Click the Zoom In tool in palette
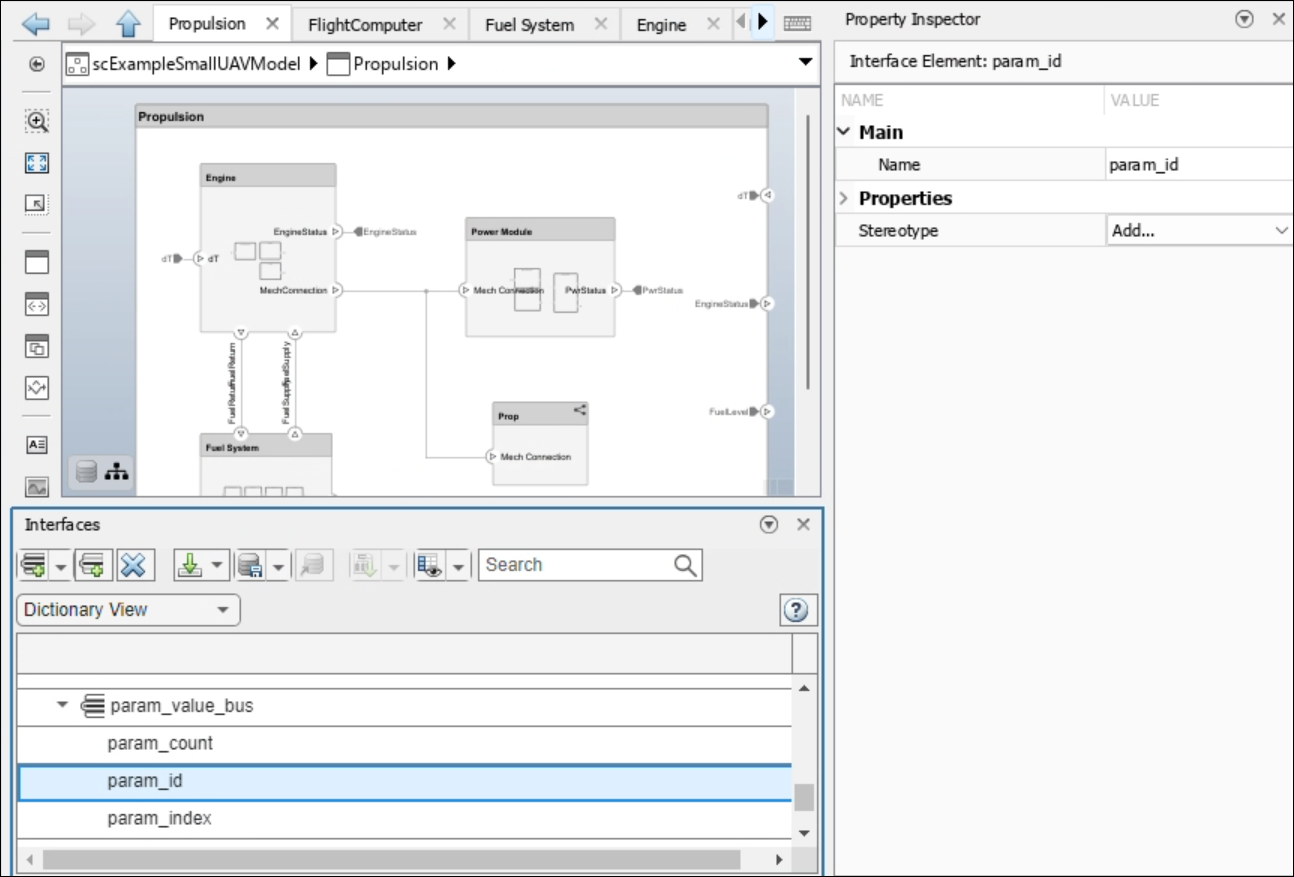This screenshot has width=1294, height=877. (37, 121)
